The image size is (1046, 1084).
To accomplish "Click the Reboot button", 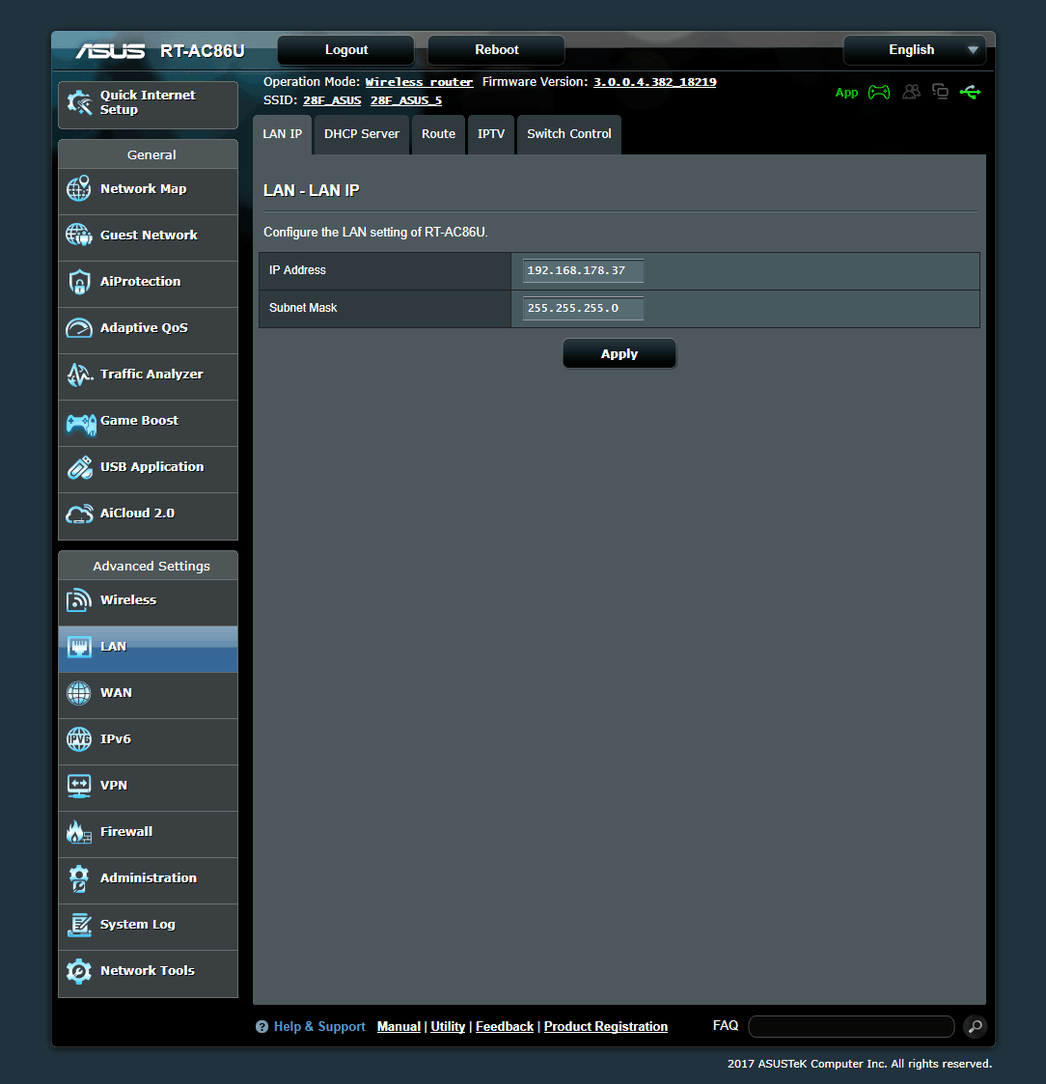I will point(496,50).
